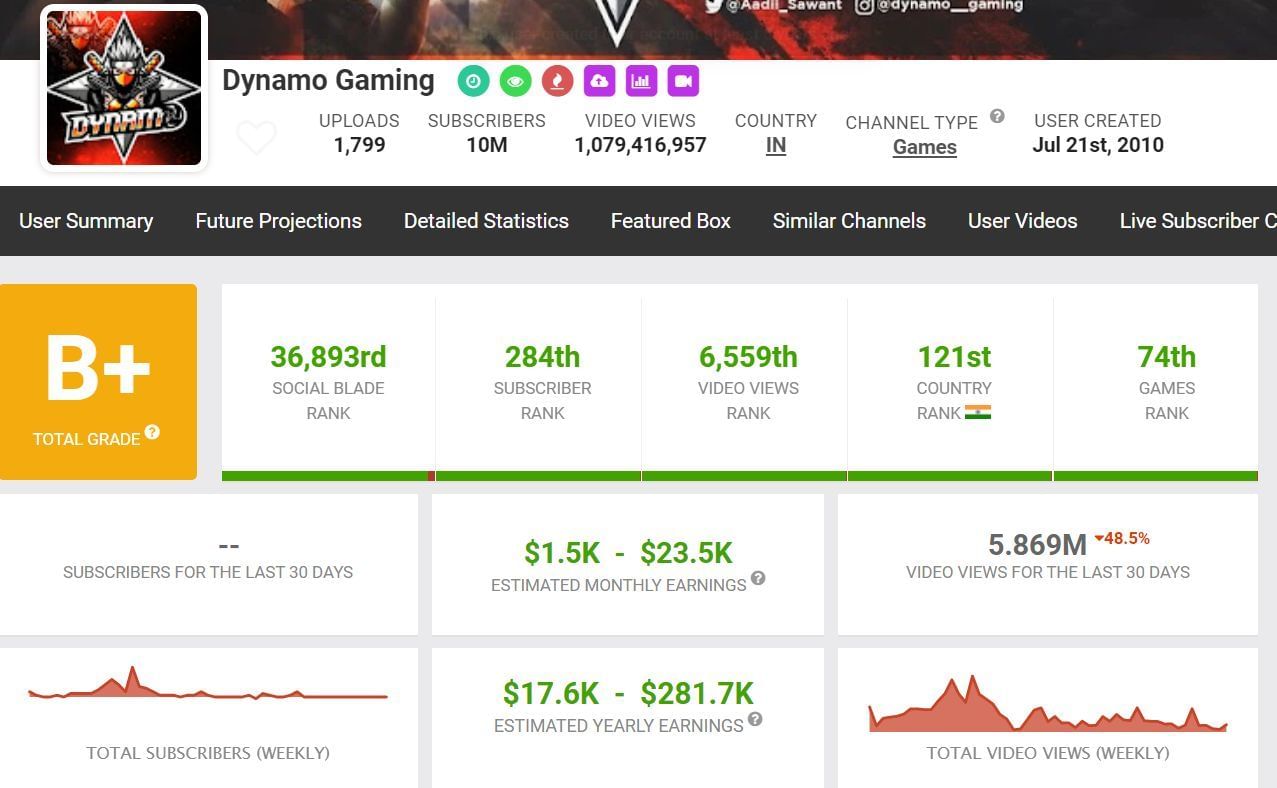This screenshot has height=788, width=1277.
Task: Click the purple cloud upload badge icon
Action: (x=599, y=81)
